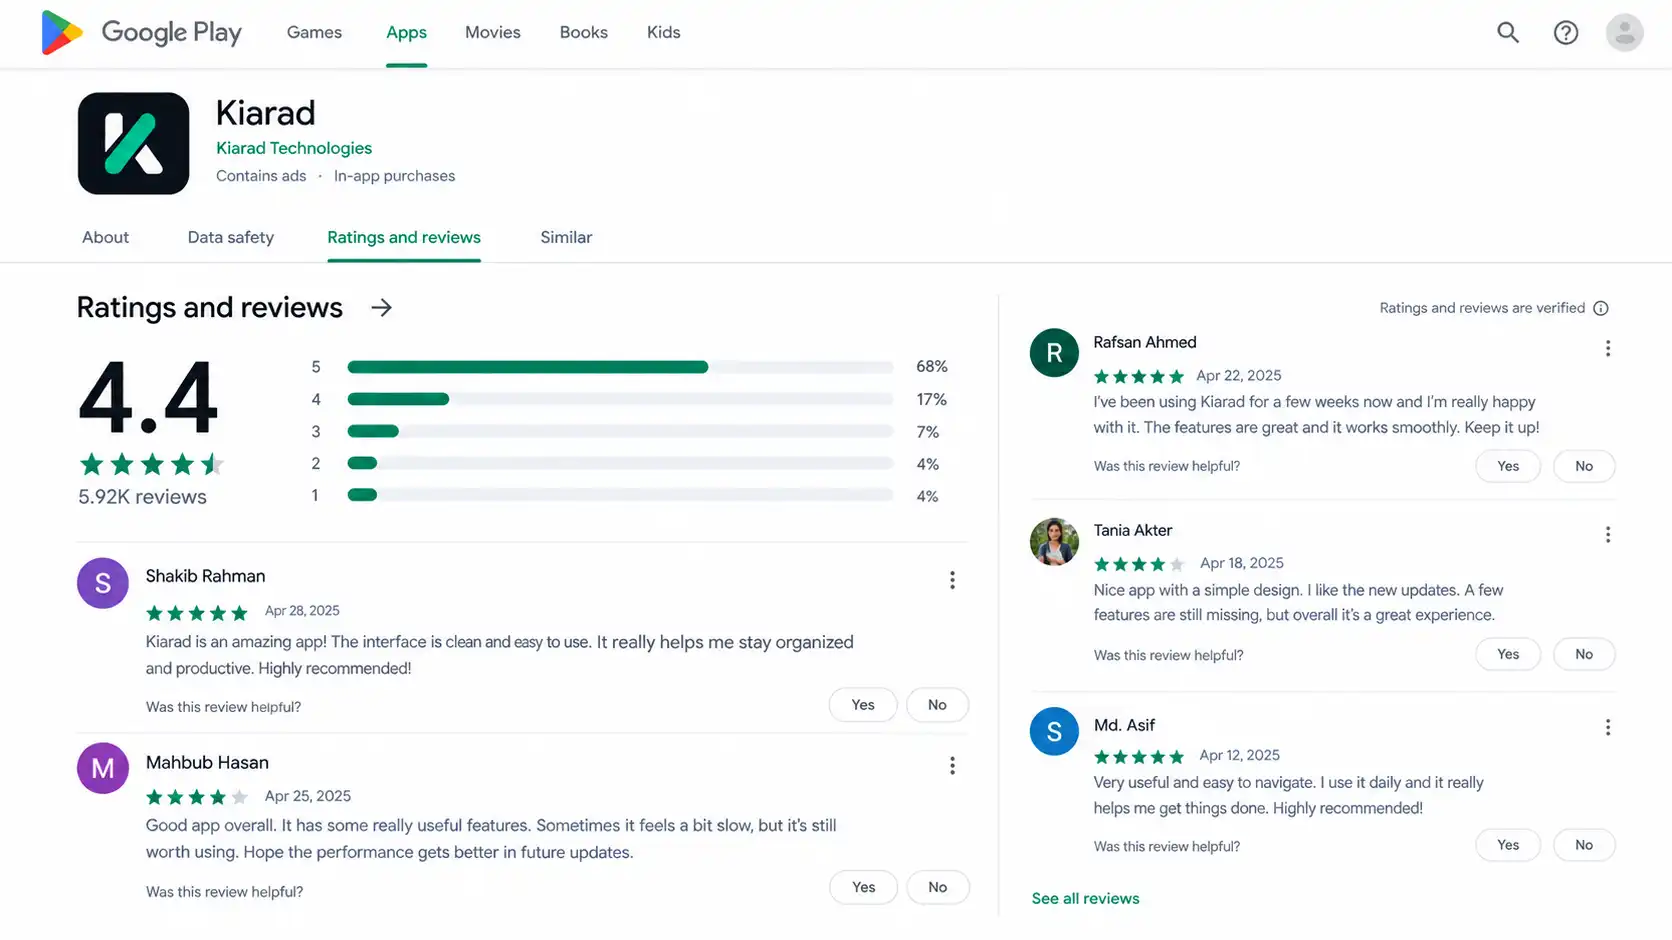Click No on Rafsan Ahmed's review
The image size is (1672, 940).
1584,466
